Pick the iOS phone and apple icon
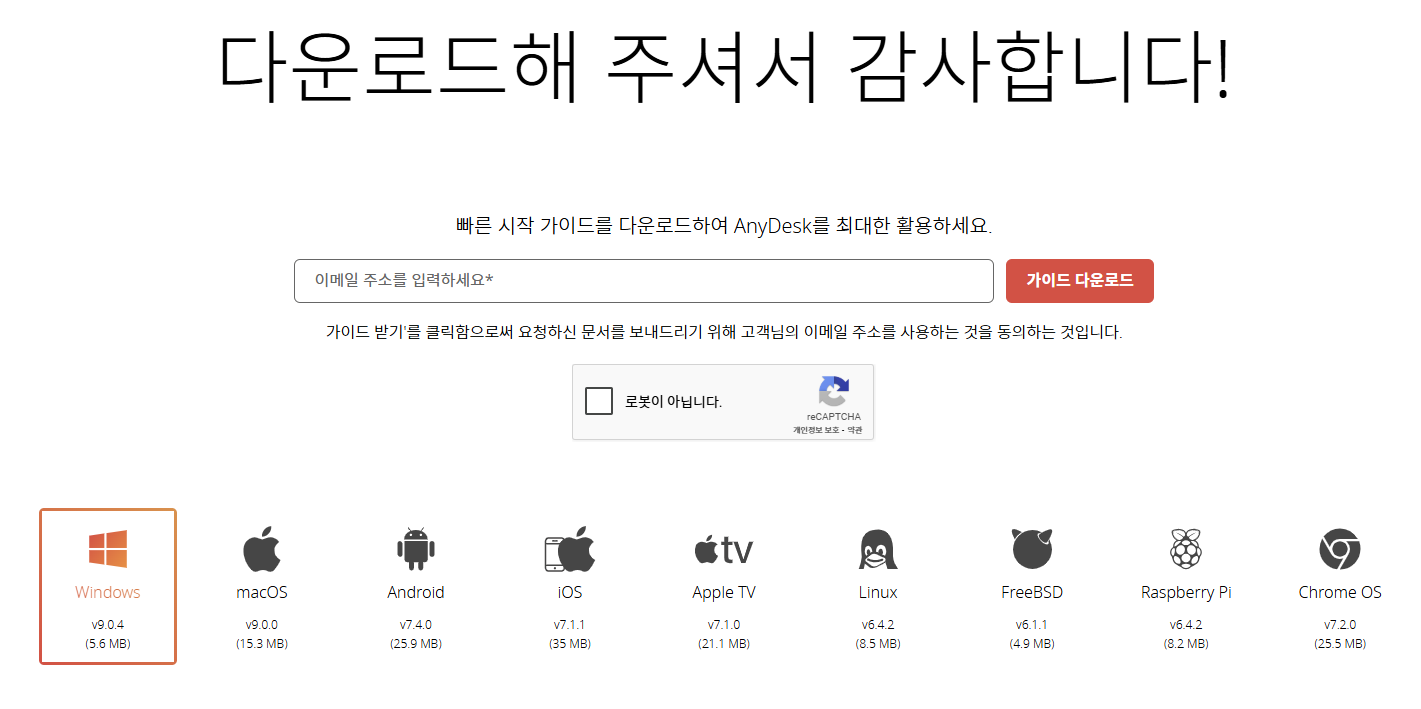 click(x=570, y=550)
